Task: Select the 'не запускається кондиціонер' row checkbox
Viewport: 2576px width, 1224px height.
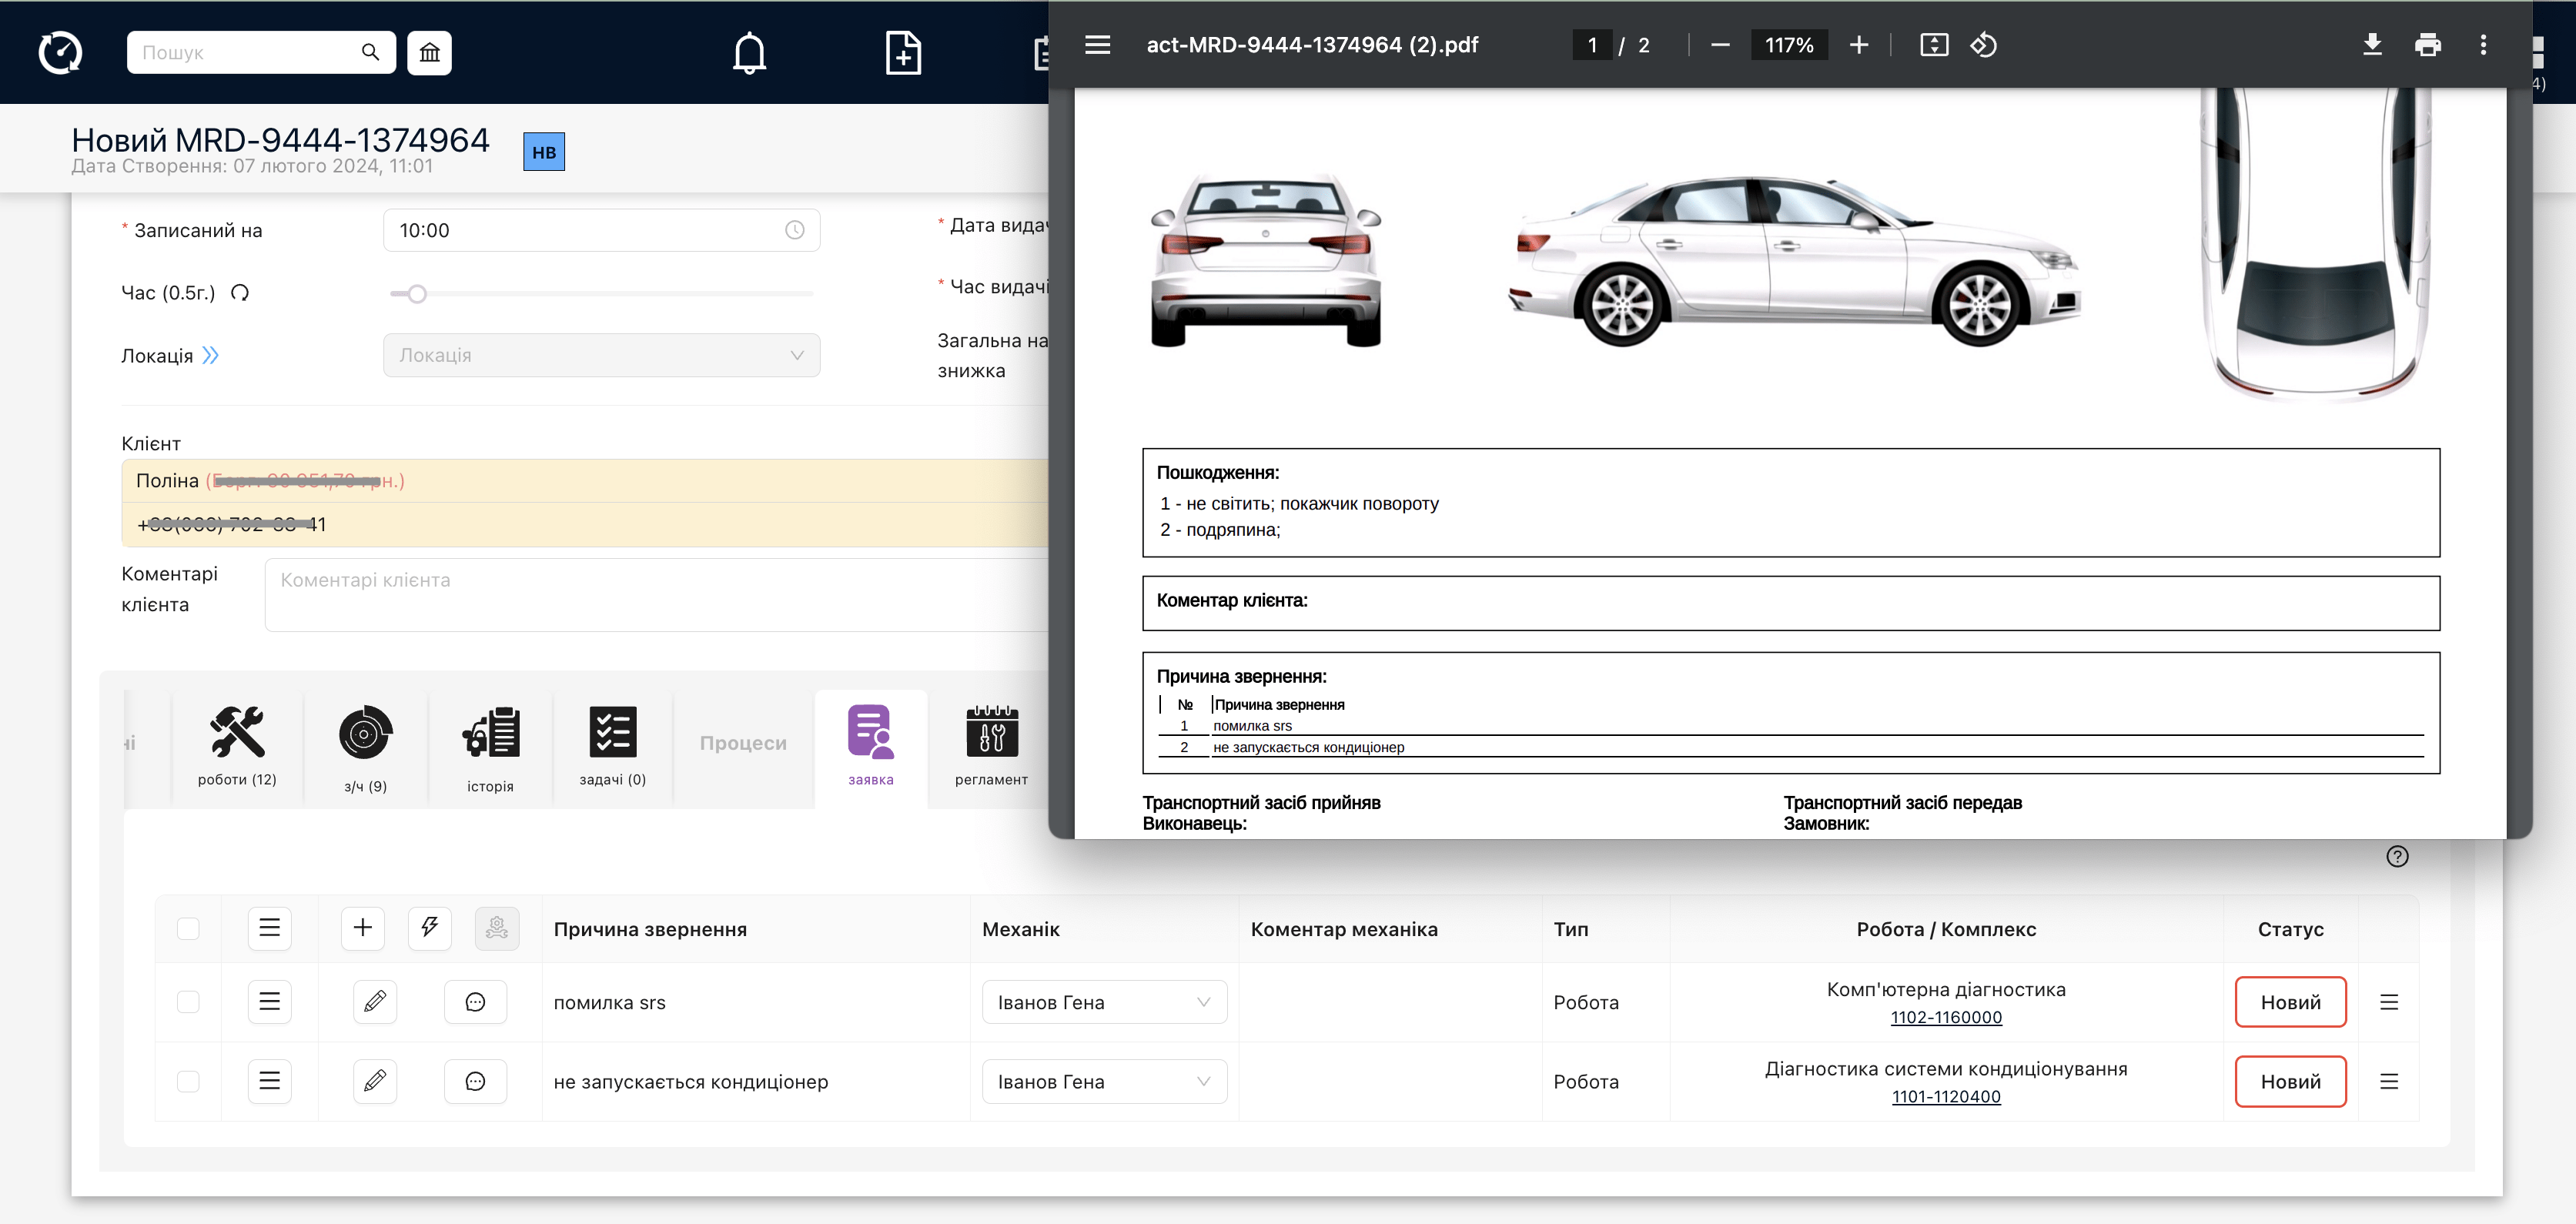Action: coord(188,1081)
